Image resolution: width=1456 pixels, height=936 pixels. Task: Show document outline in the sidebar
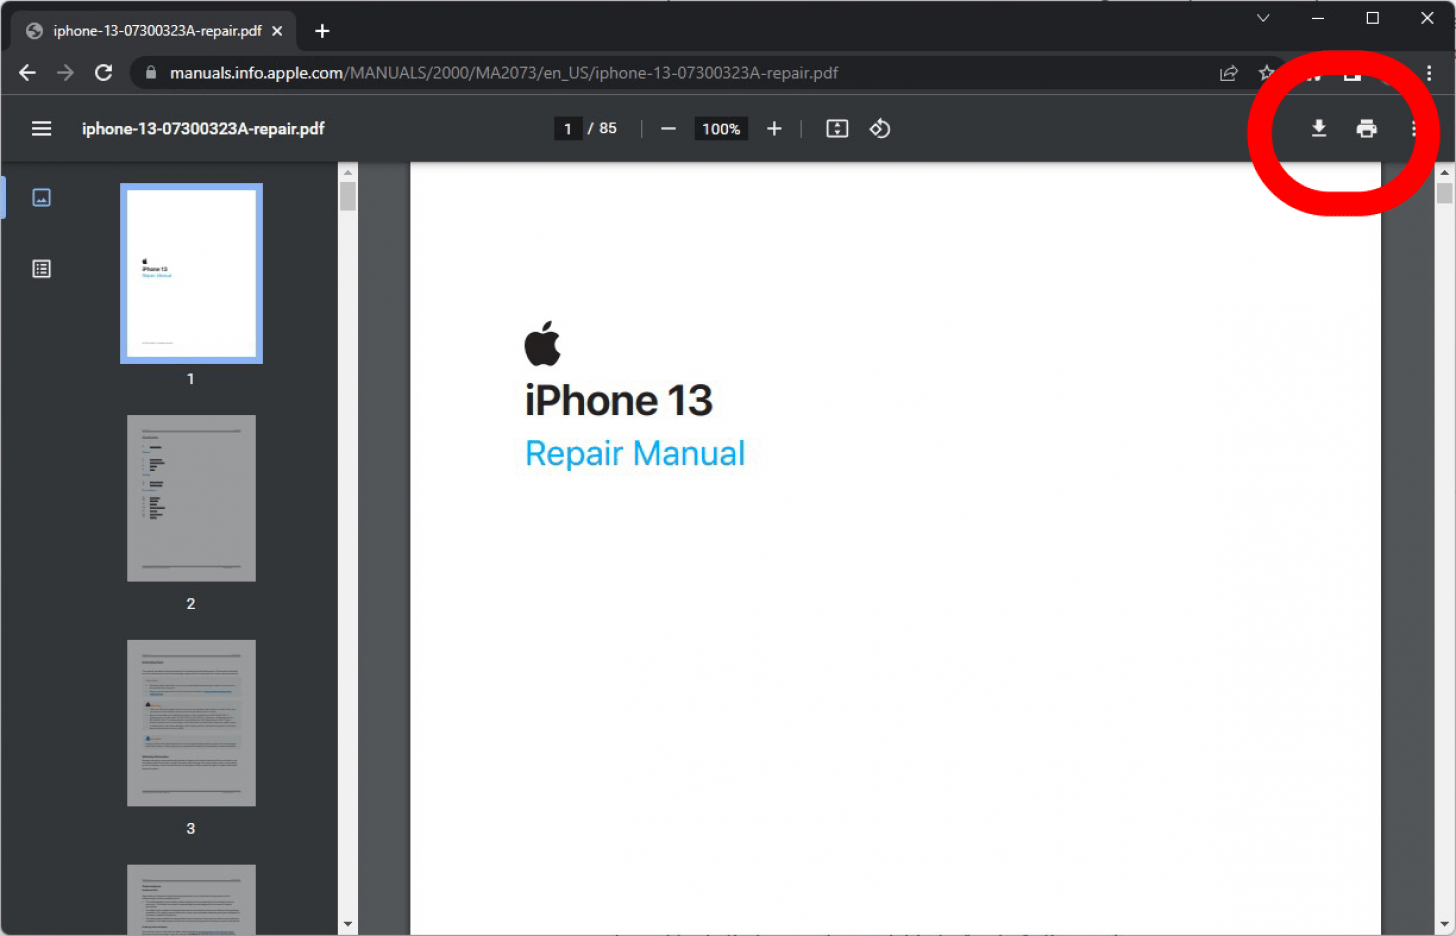[x=41, y=269]
